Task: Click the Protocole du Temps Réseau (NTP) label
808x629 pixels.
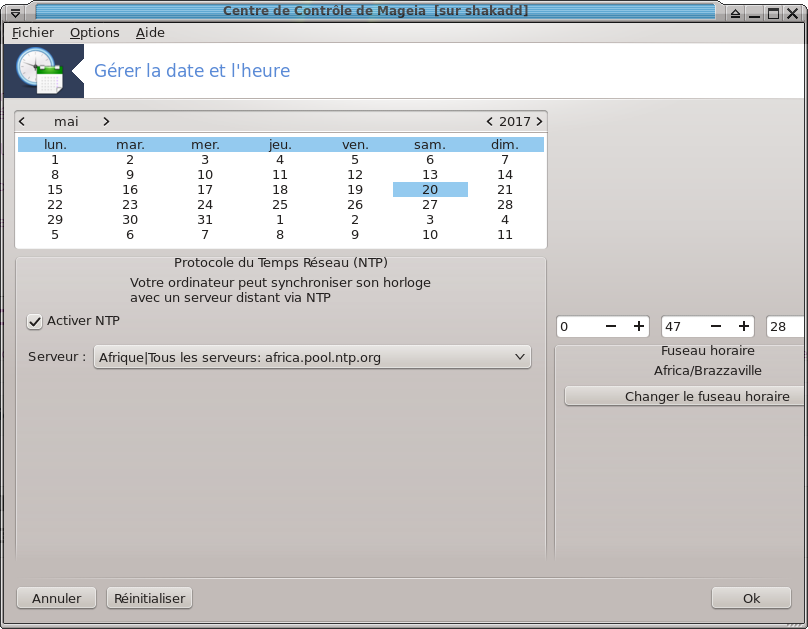Action: pos(281,263)
